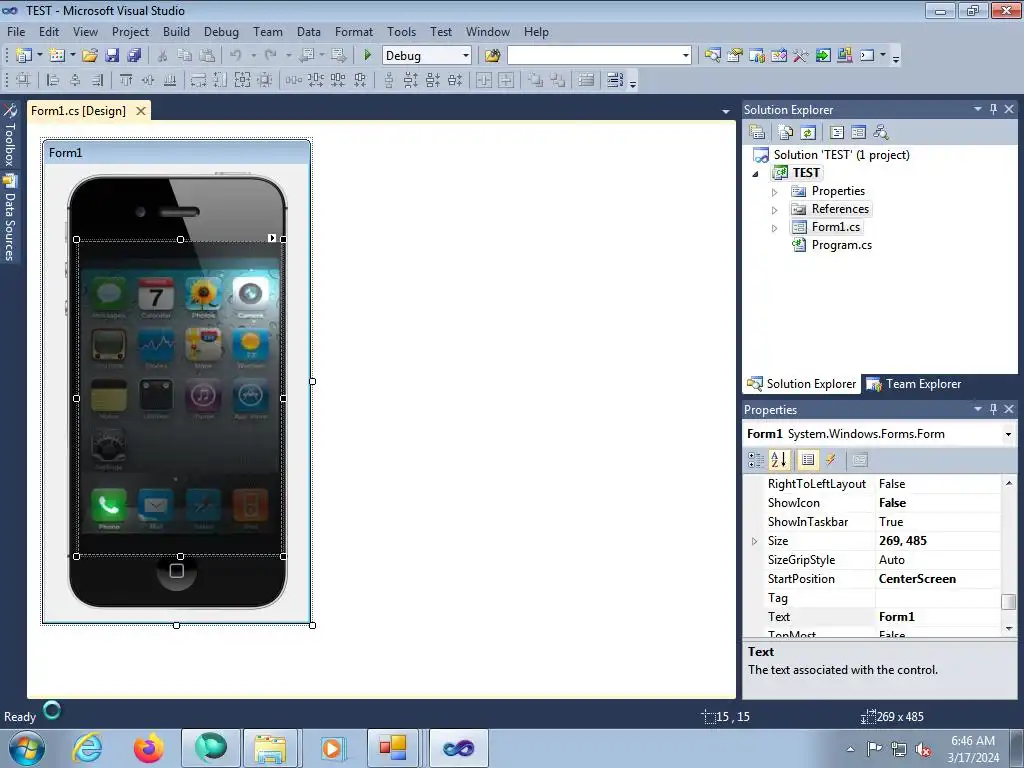
Task: Click the PictureBox smart tag arrow
Action: point(272,238)
